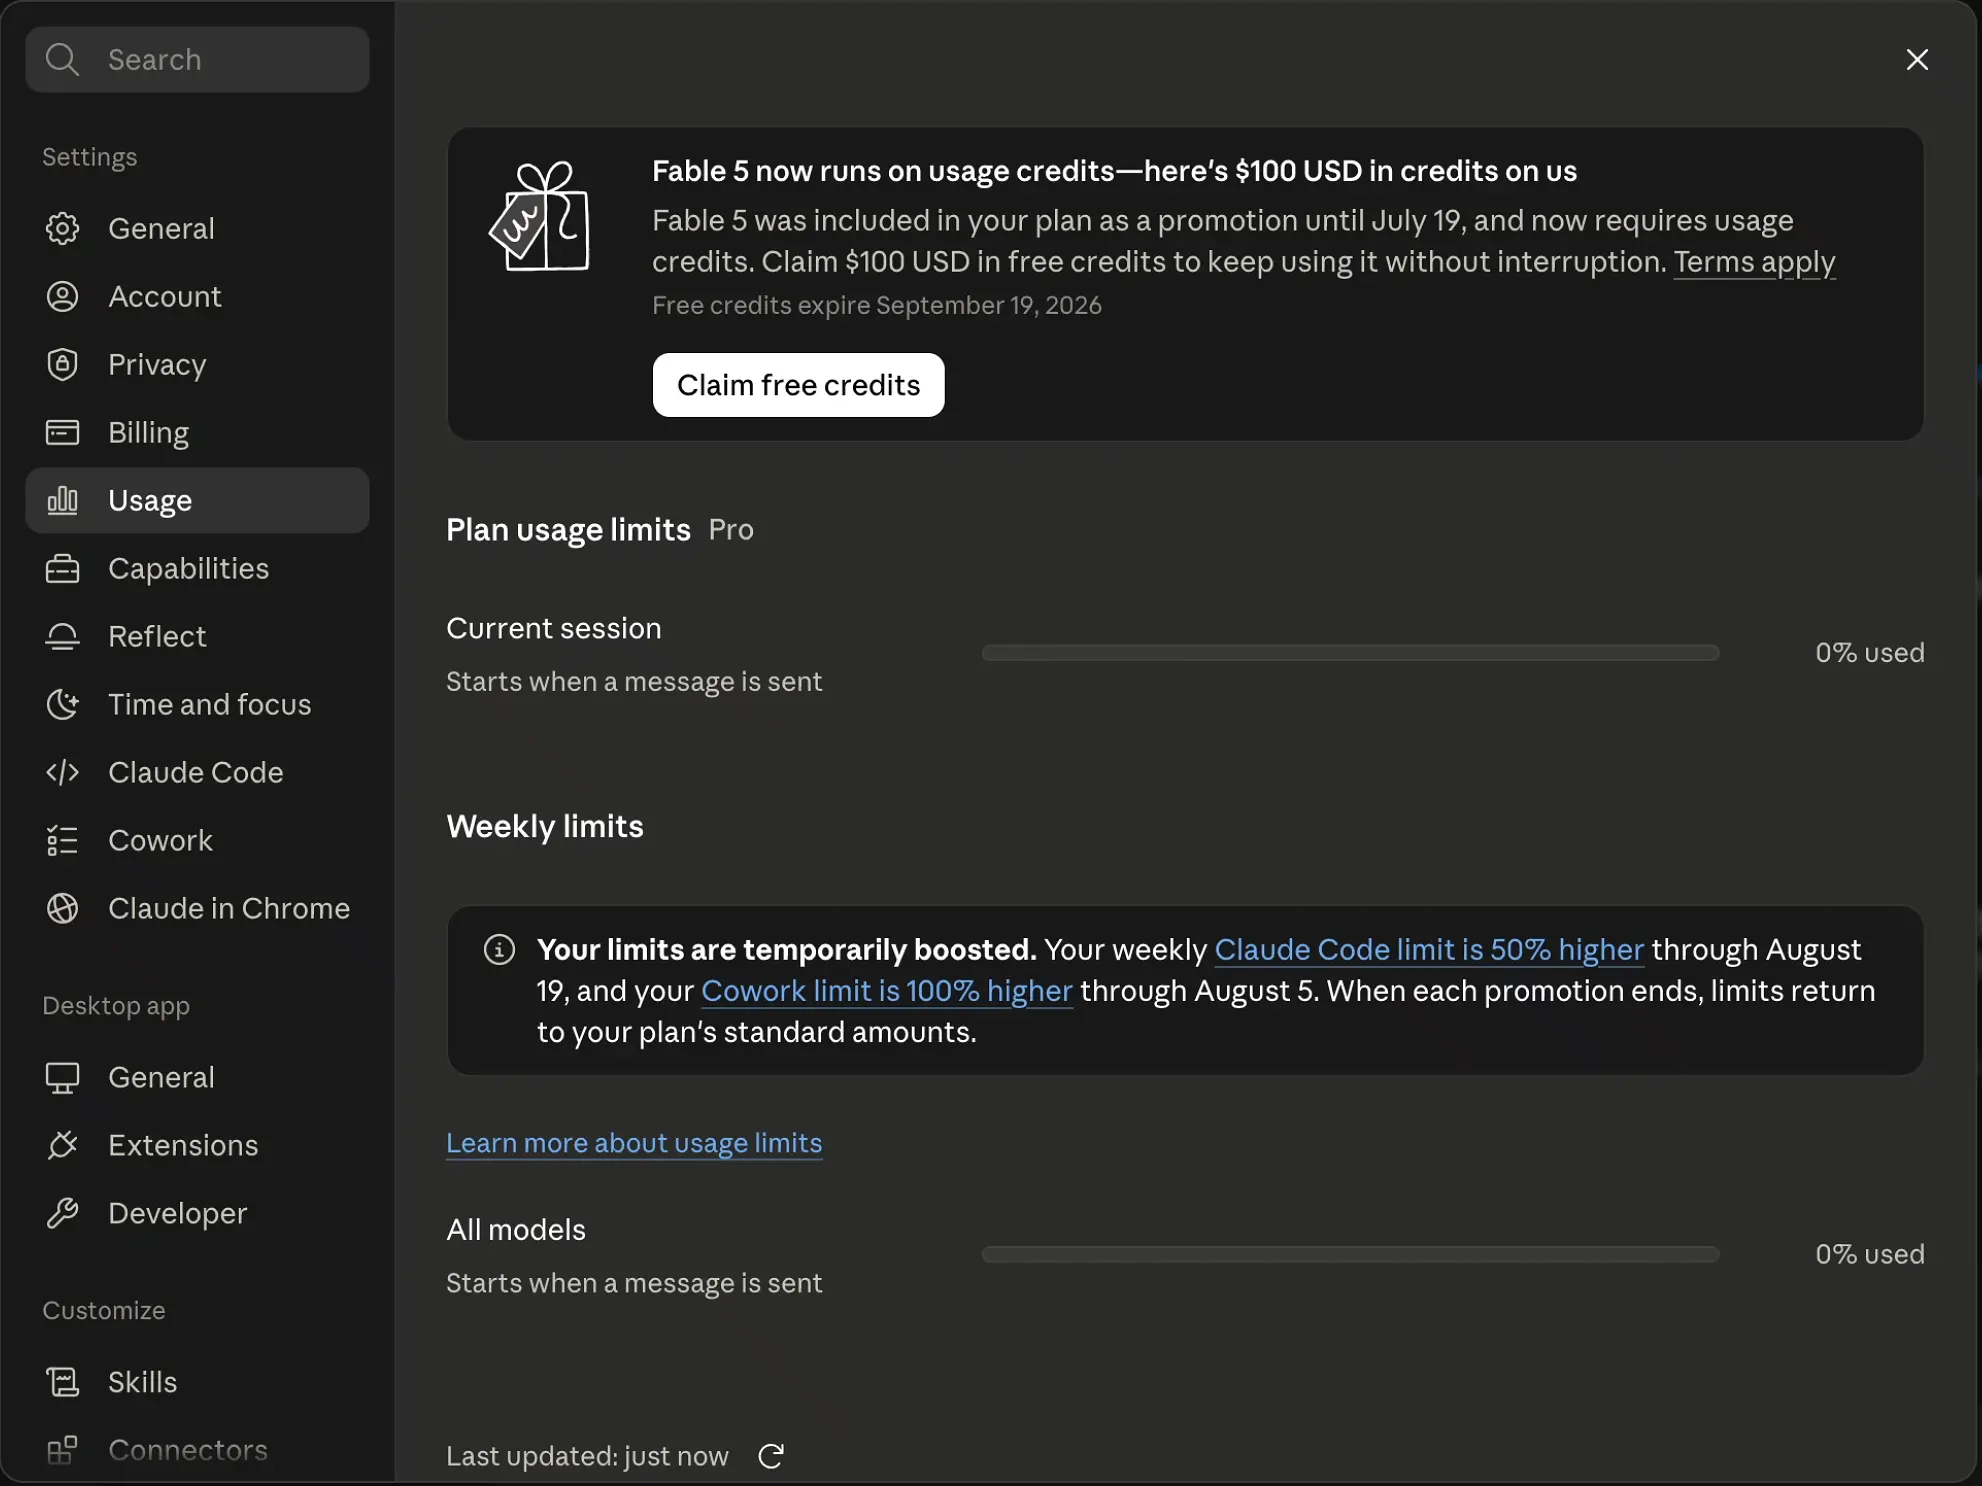Follow Claude Code limit is 50% higher link
This screenshot has width=1982, height=1486.
1429,949
